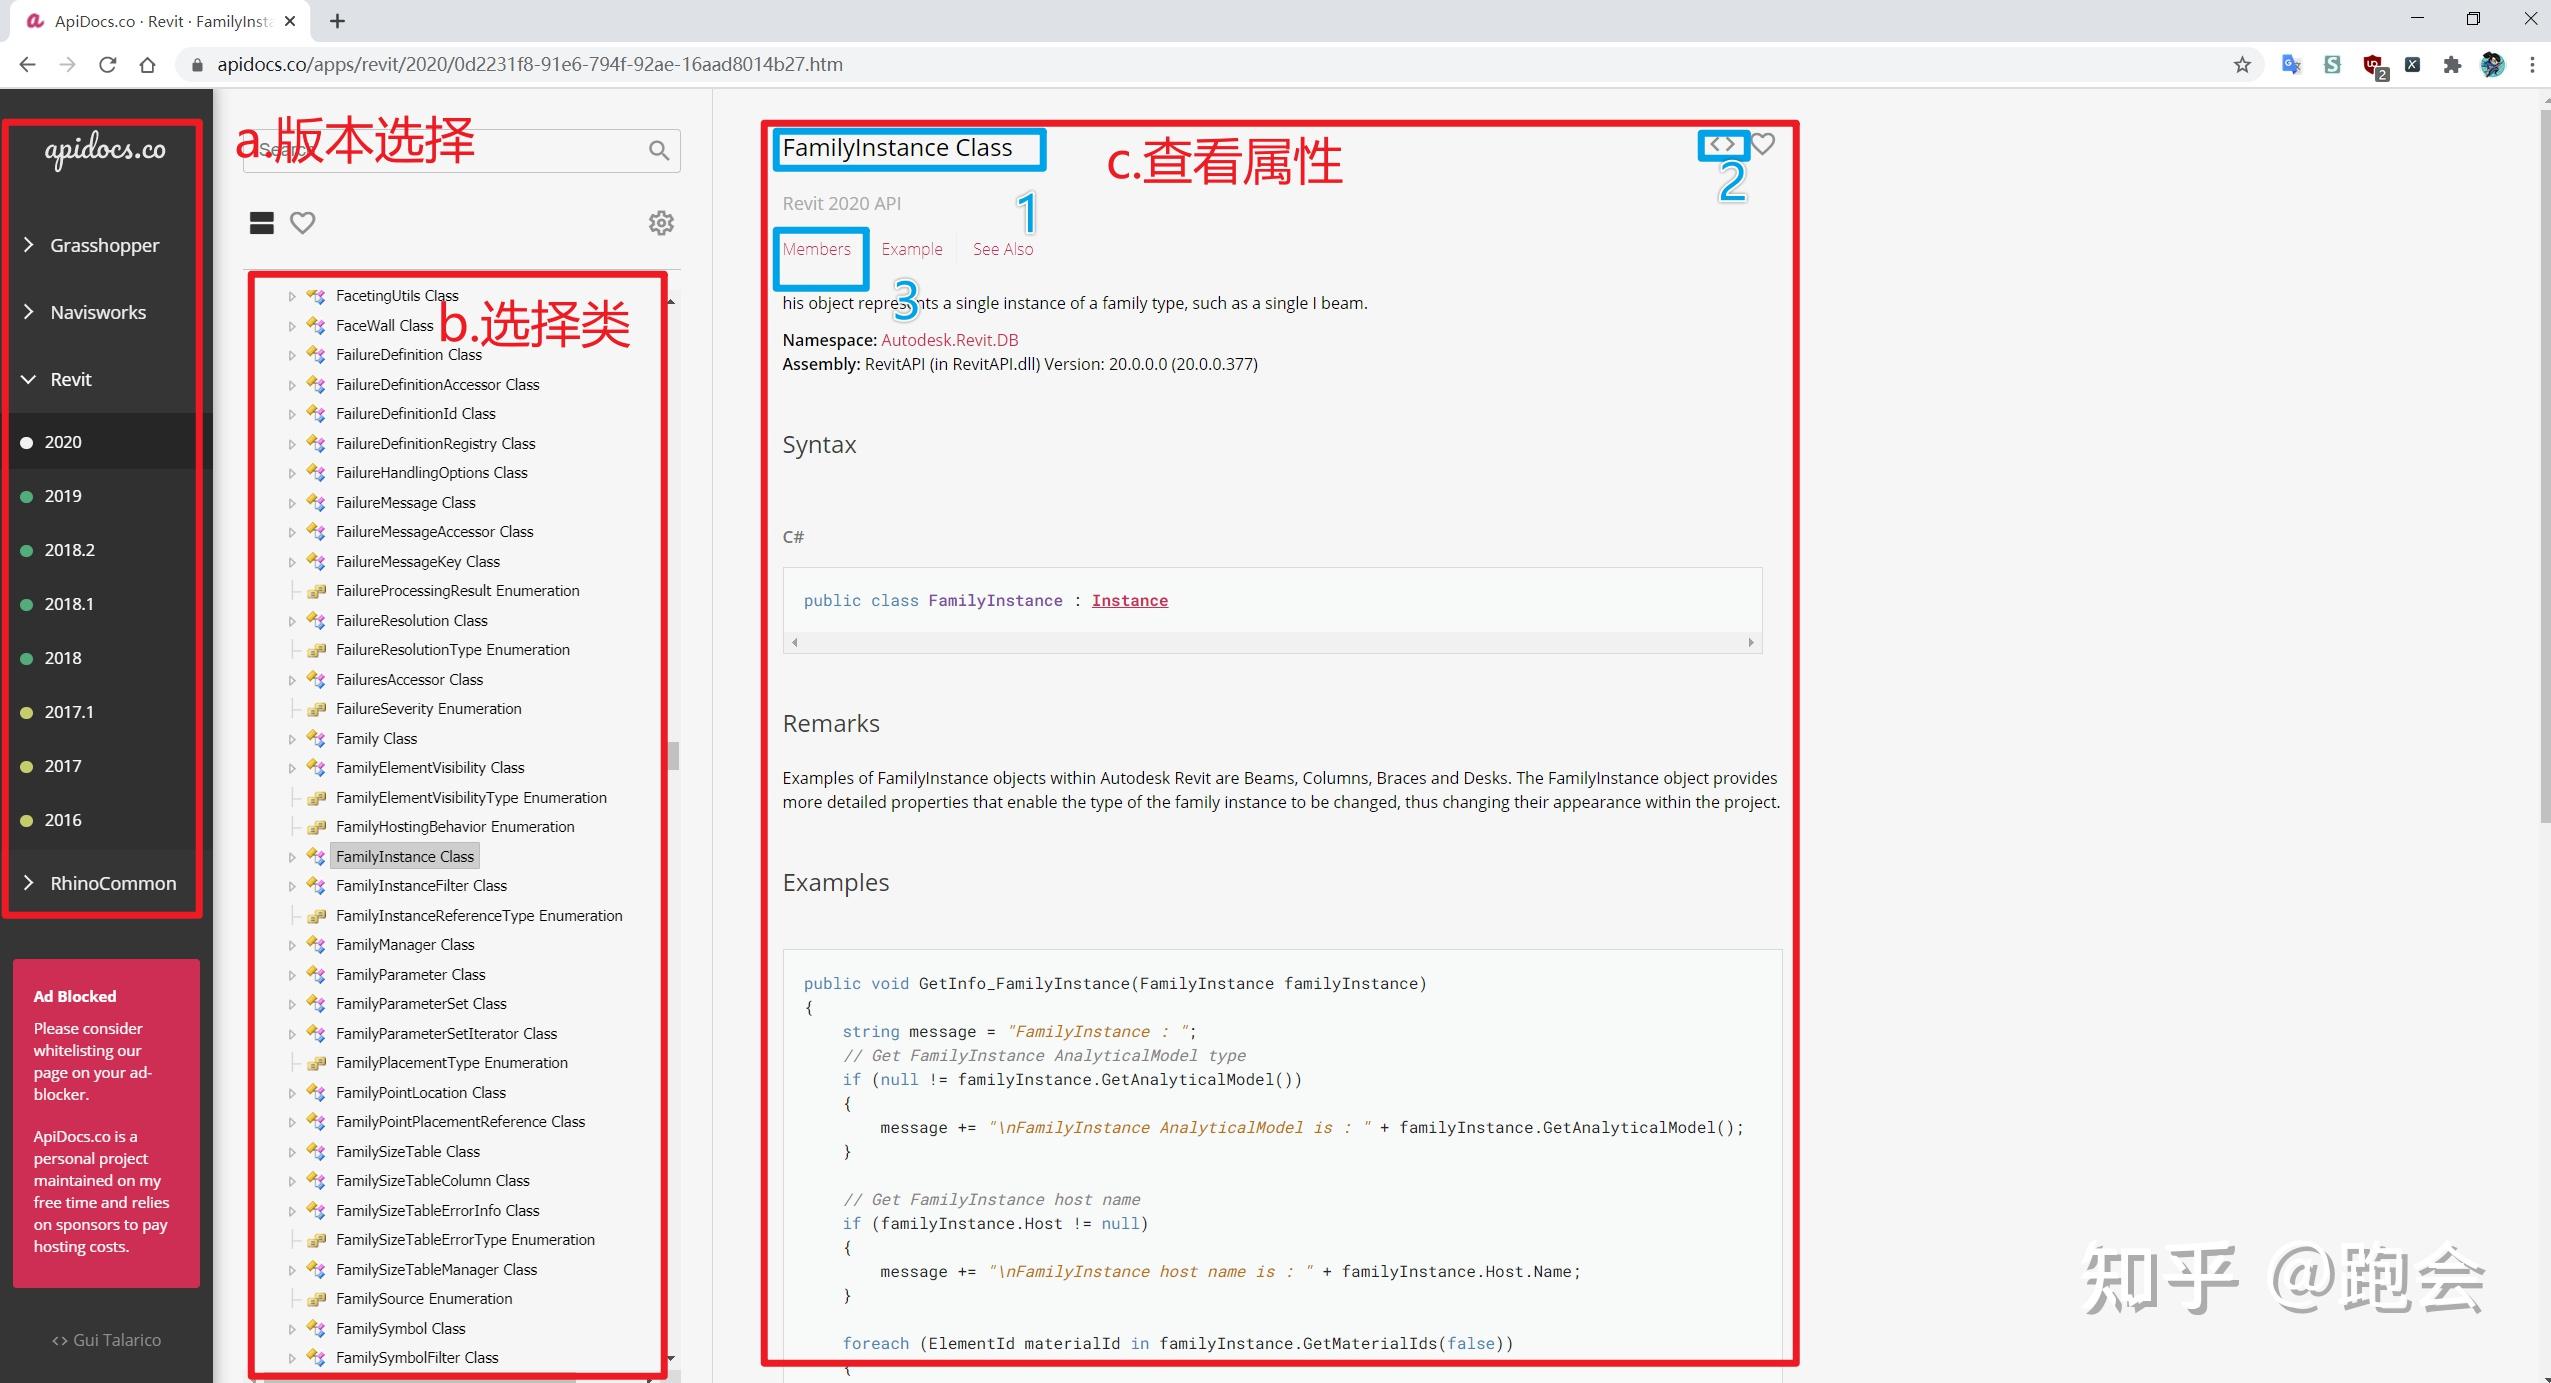Expand the FaceWall Class node

pos(292,326)
